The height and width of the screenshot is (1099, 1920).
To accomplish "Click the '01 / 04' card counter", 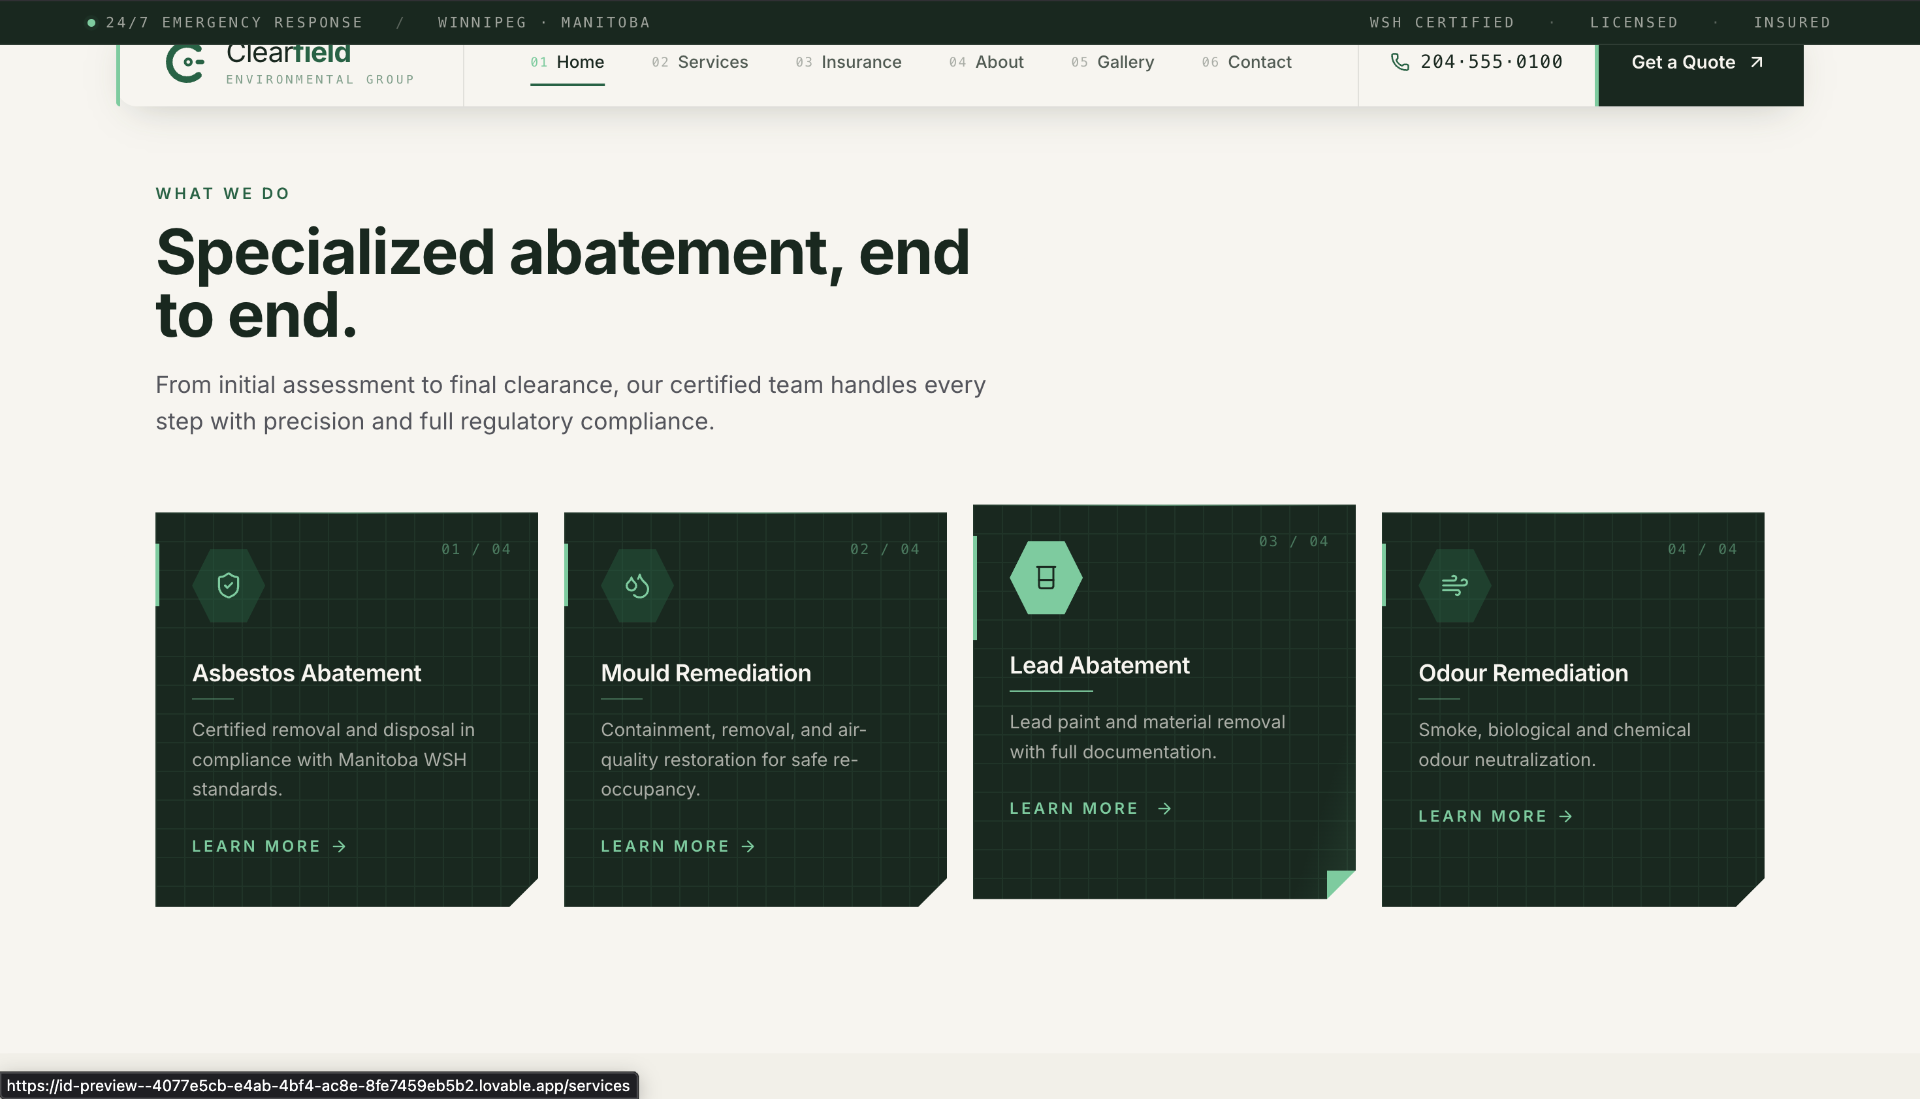I will point(476,549).
